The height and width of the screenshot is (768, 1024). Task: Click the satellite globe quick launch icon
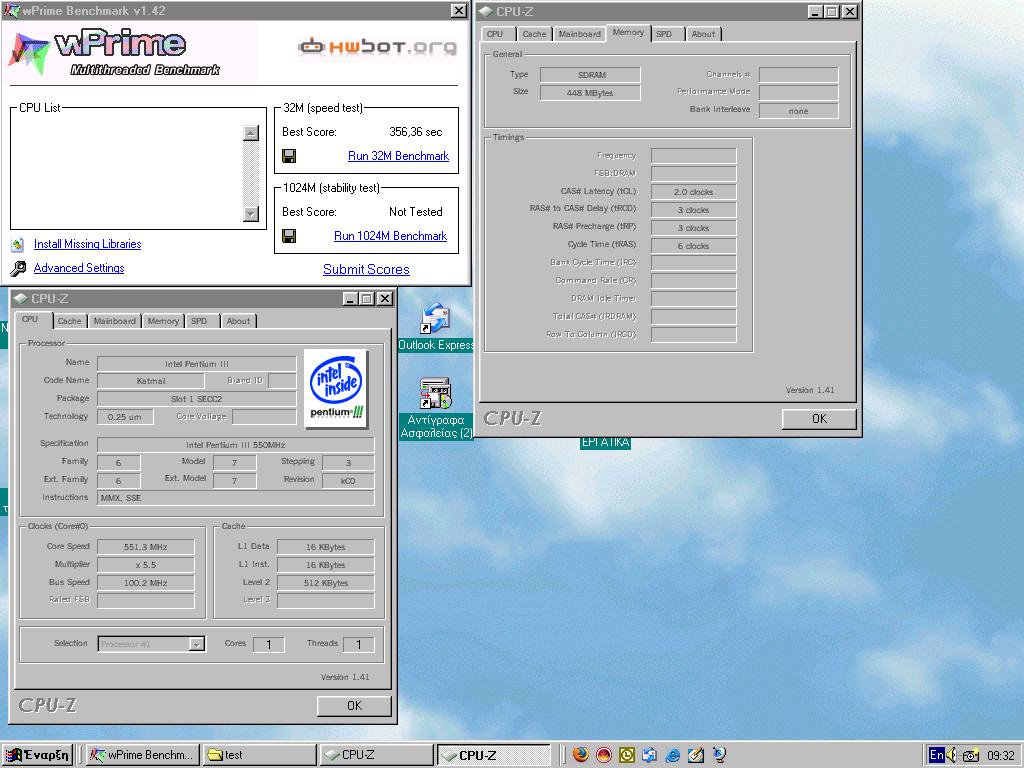point(719,755)
